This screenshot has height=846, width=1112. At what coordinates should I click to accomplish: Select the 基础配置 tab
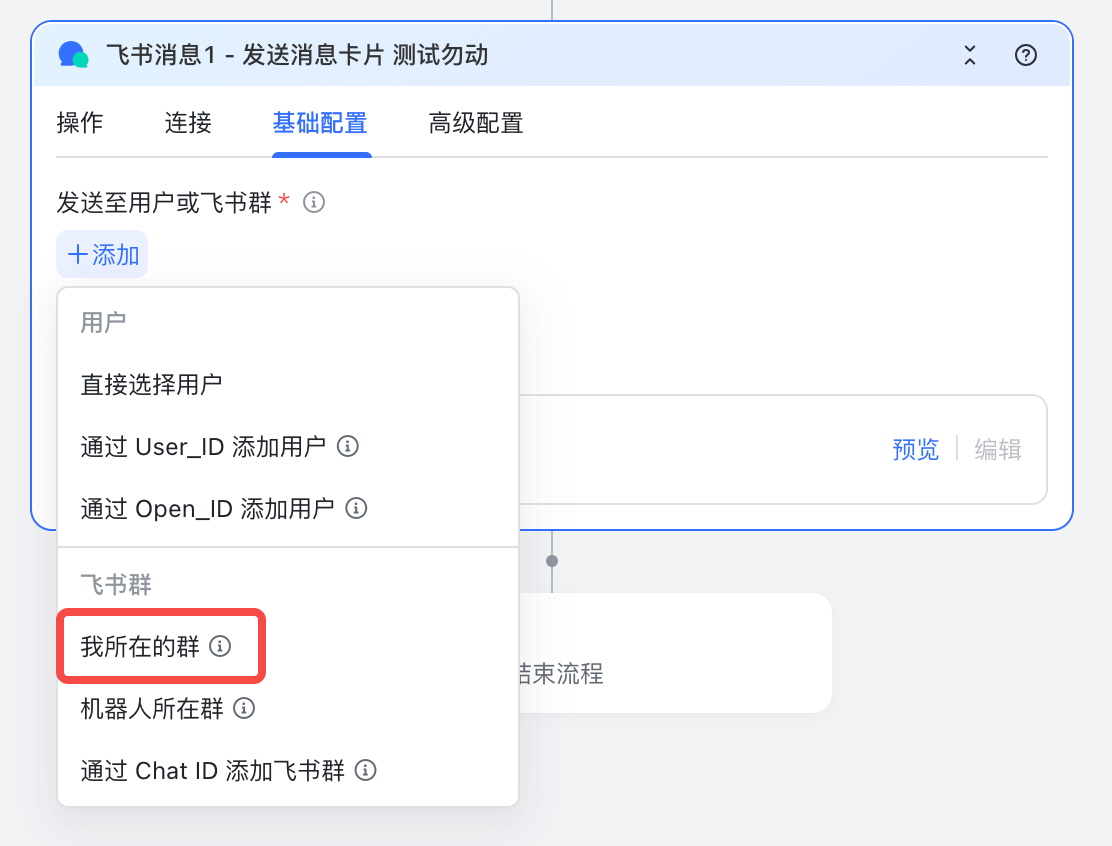320,123
